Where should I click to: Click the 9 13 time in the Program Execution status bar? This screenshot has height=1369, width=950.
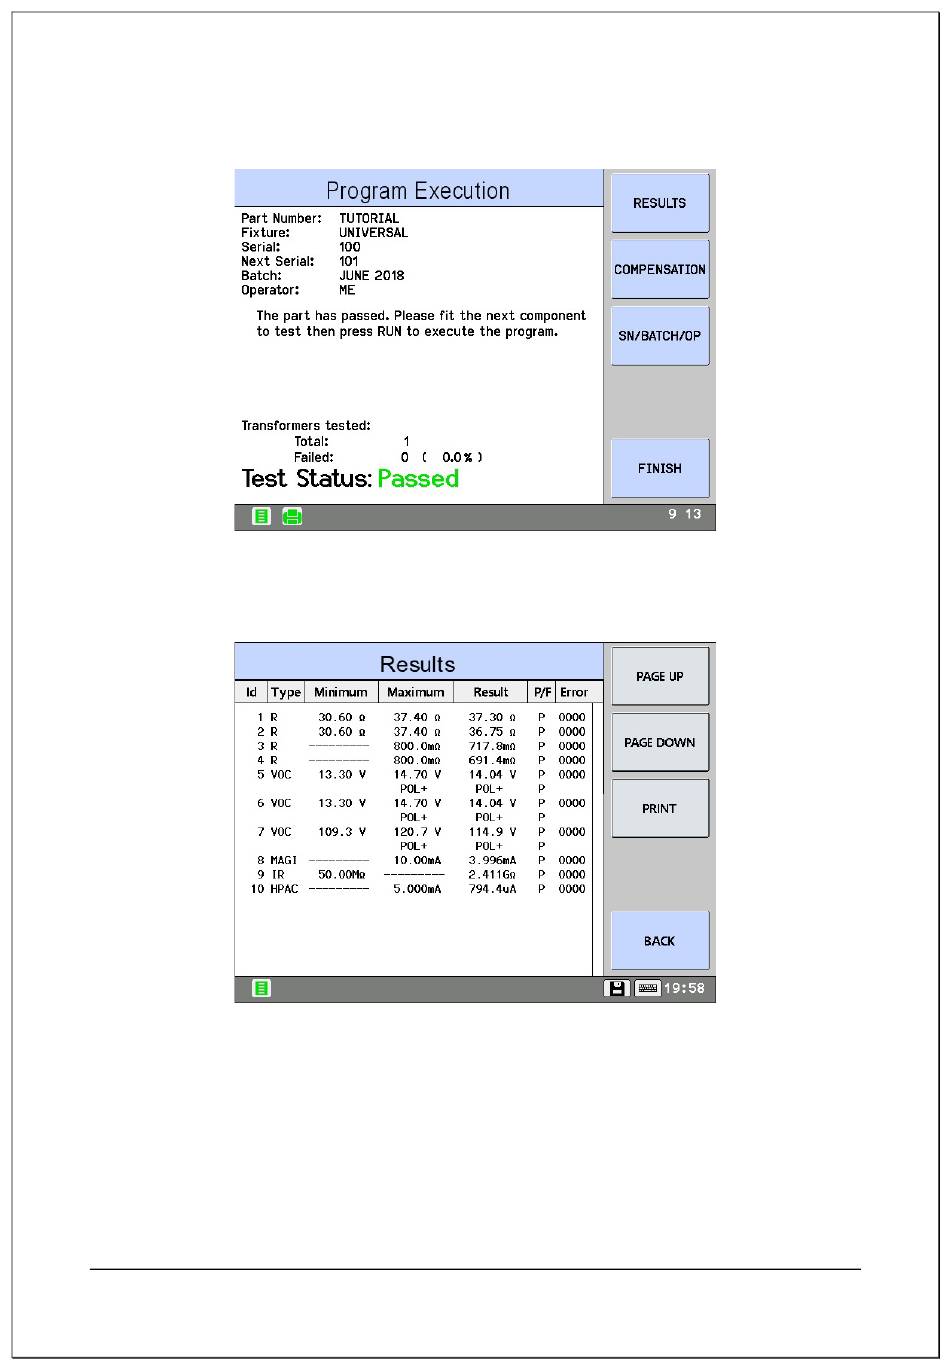coord(685,514)
